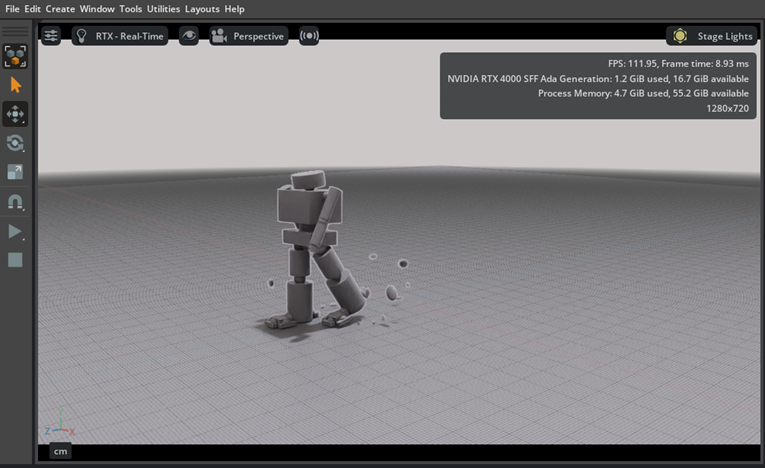Click the sun icon beside Stage Lights
This screenshot has height=468, width=765.
[x=680, y=36]
